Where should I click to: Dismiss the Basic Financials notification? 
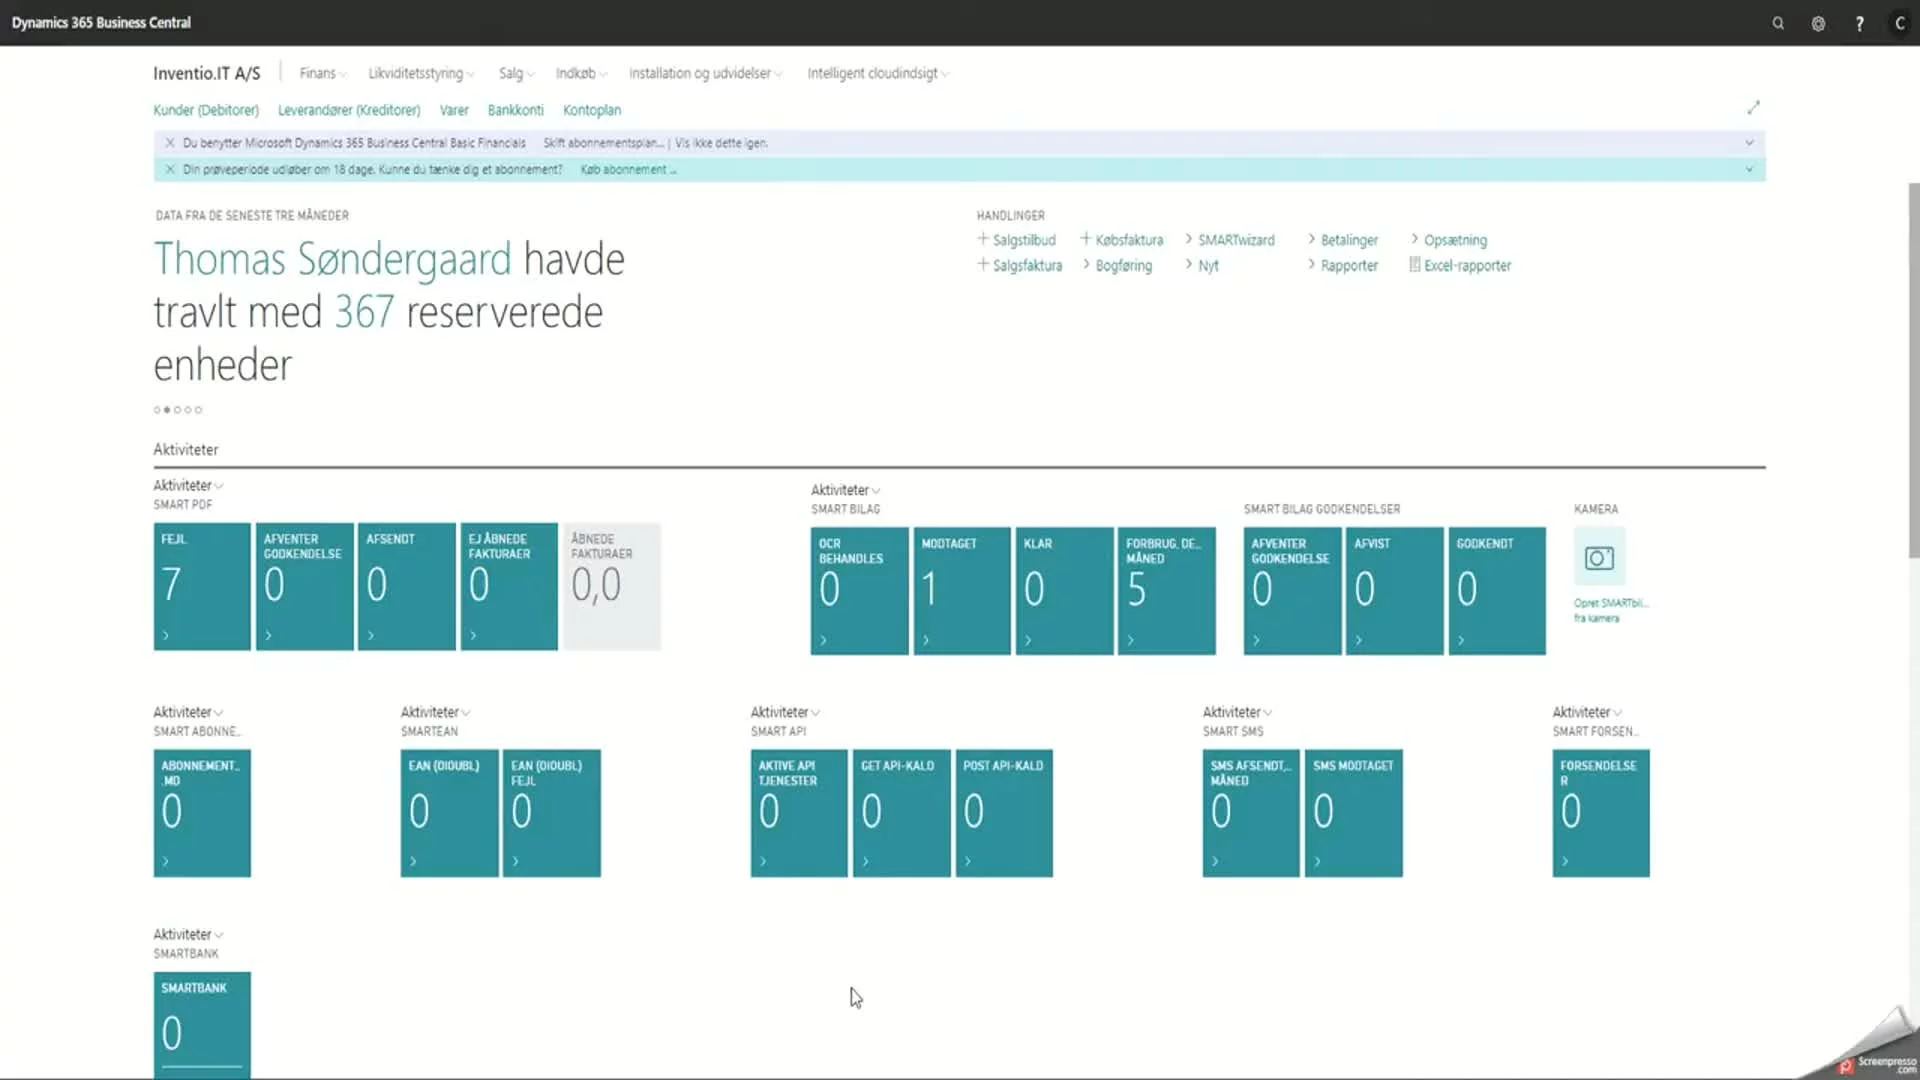tap(170, 143)
